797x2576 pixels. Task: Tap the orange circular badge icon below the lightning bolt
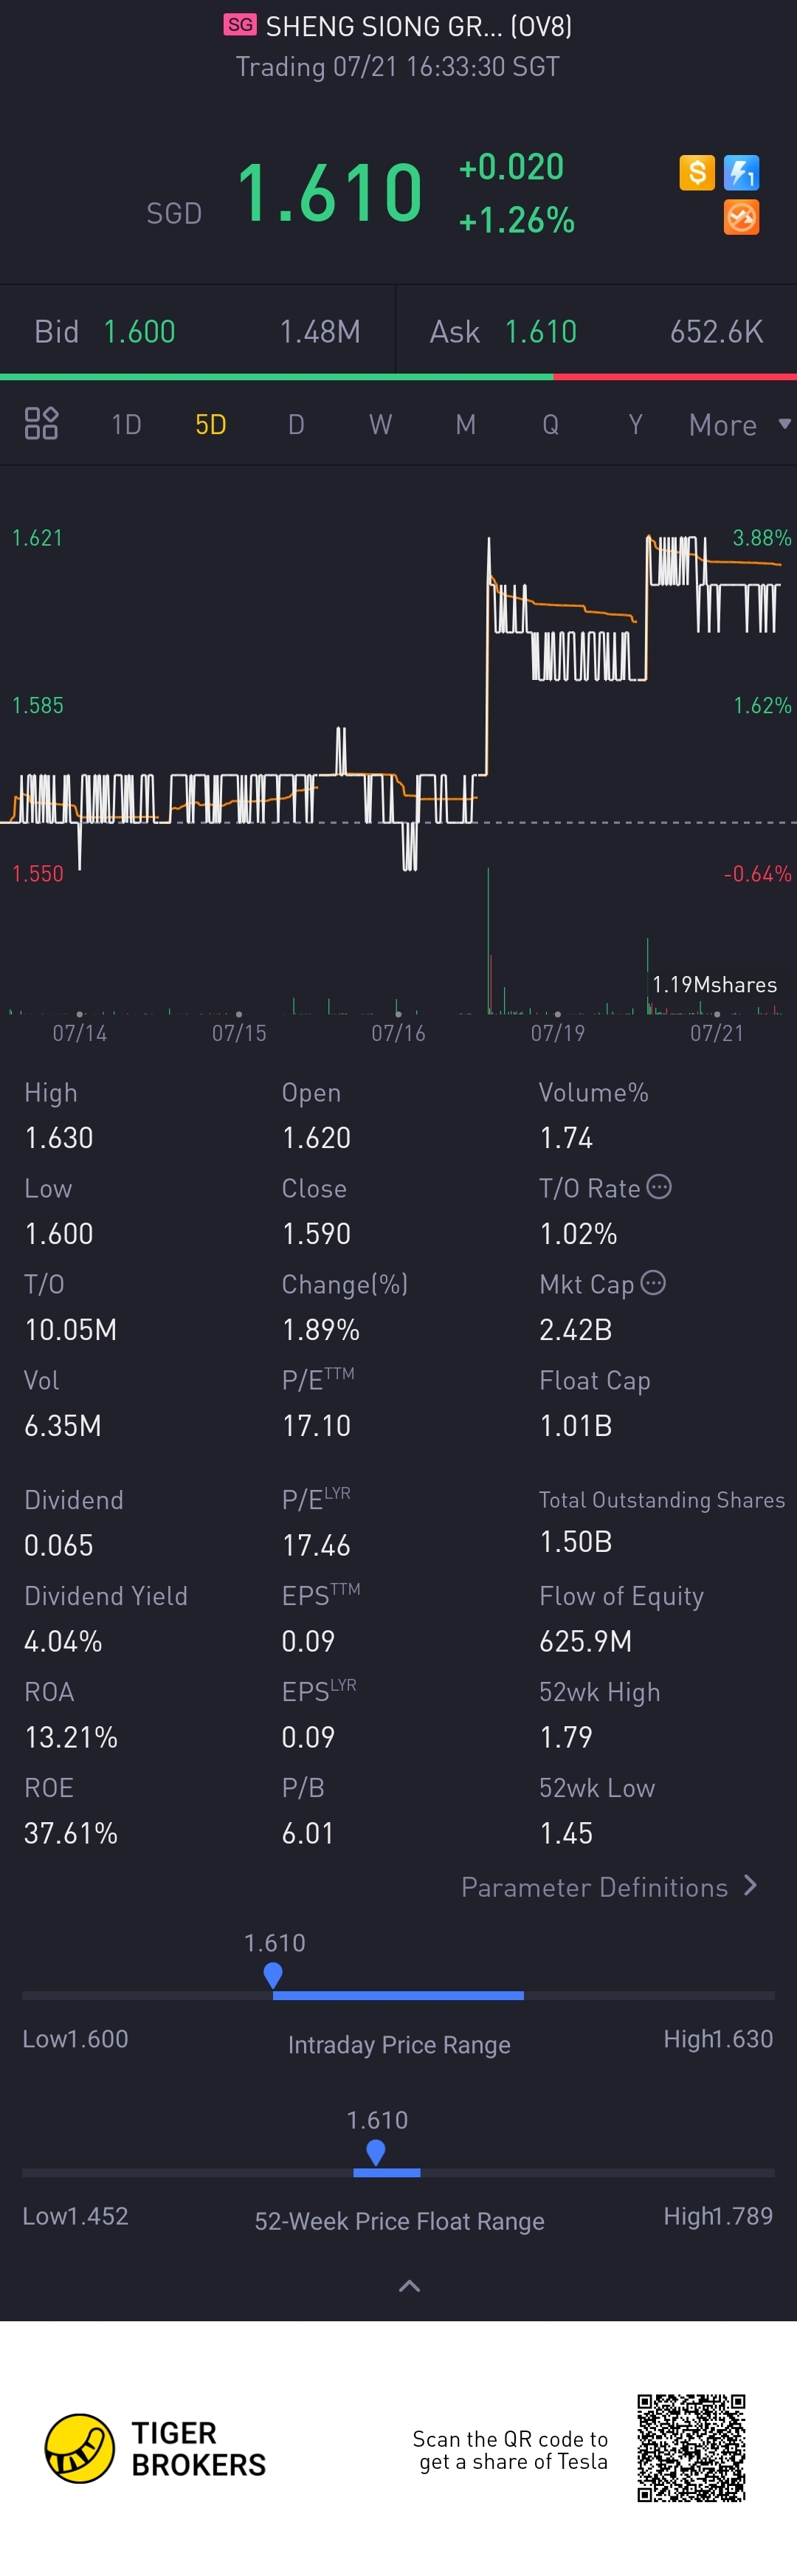pos(741,217)
